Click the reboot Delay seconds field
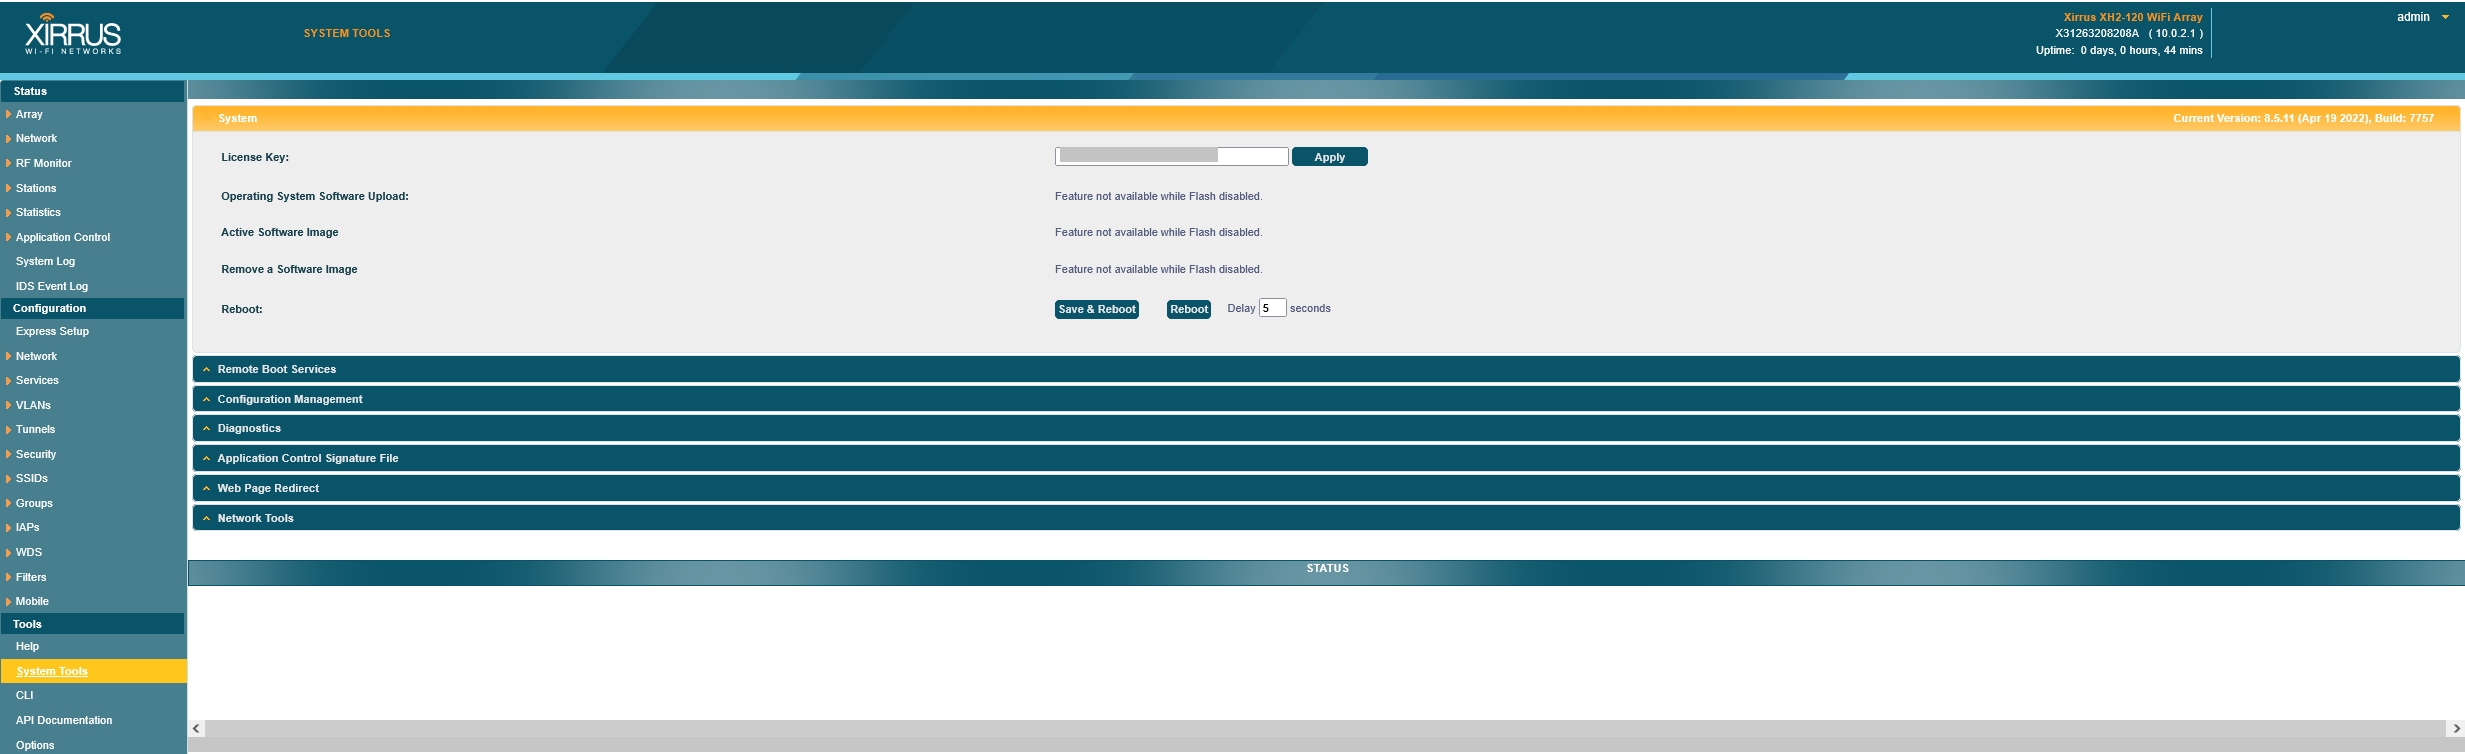Viewport: 2465px width, 754px height. 1272,308
